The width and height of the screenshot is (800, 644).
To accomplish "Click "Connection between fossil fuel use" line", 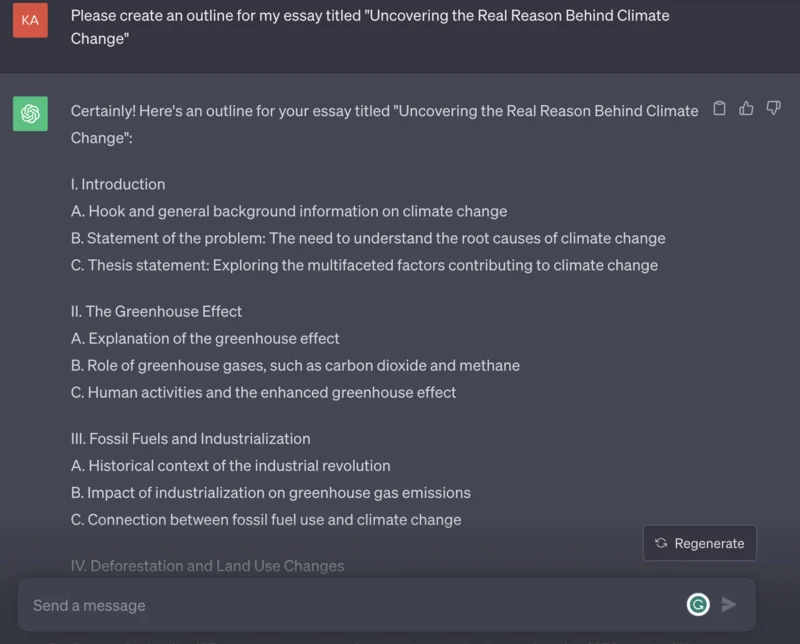I will coord(266,519).
